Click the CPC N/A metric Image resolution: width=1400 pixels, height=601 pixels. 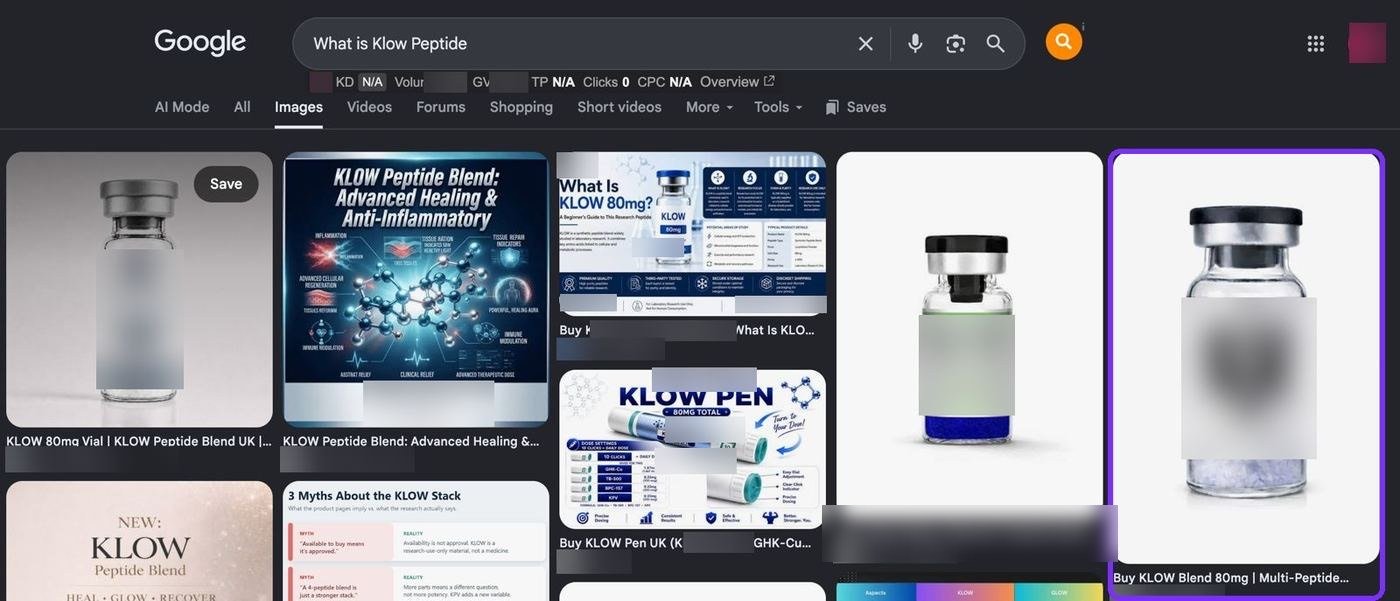click(x=664, y=82)
